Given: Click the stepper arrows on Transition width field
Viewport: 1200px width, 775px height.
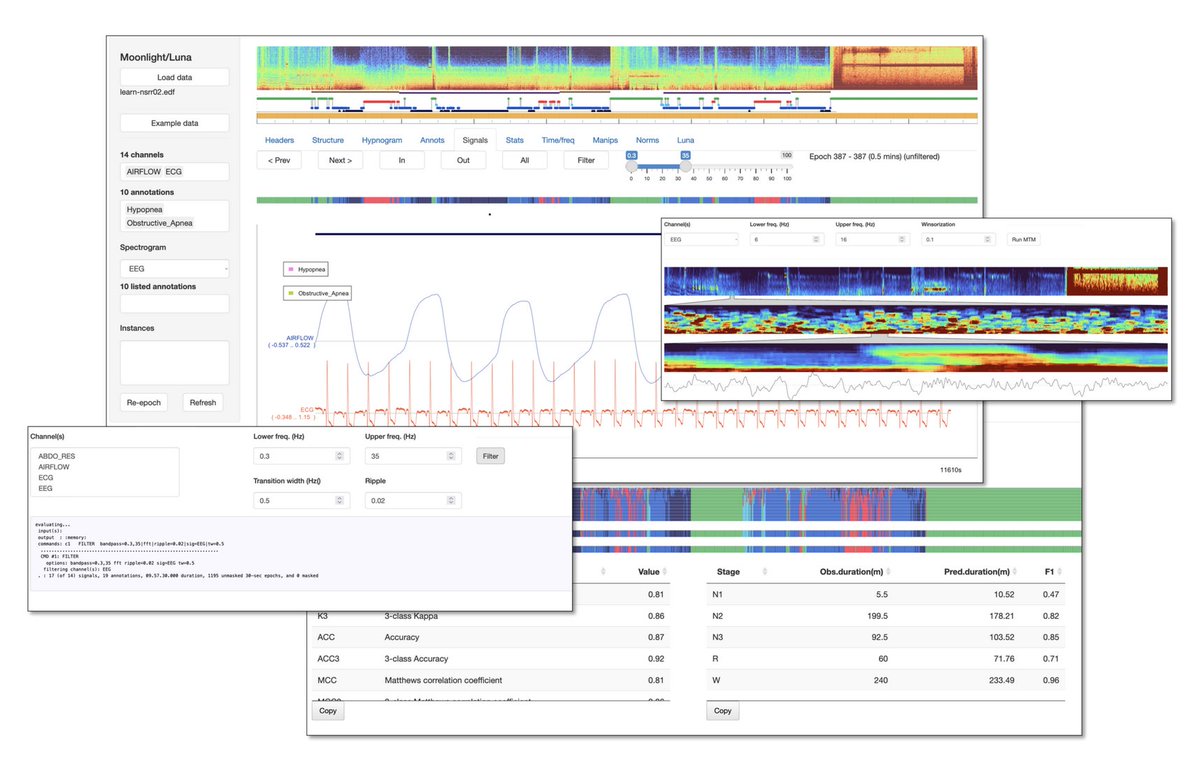Looking at the screenshot, I should coord(340,501).
